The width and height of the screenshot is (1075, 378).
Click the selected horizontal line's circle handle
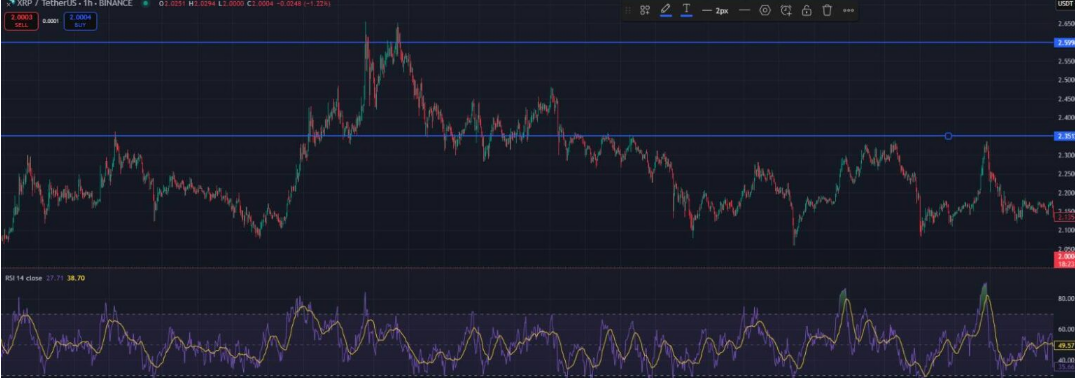click(x=948, y=136)
